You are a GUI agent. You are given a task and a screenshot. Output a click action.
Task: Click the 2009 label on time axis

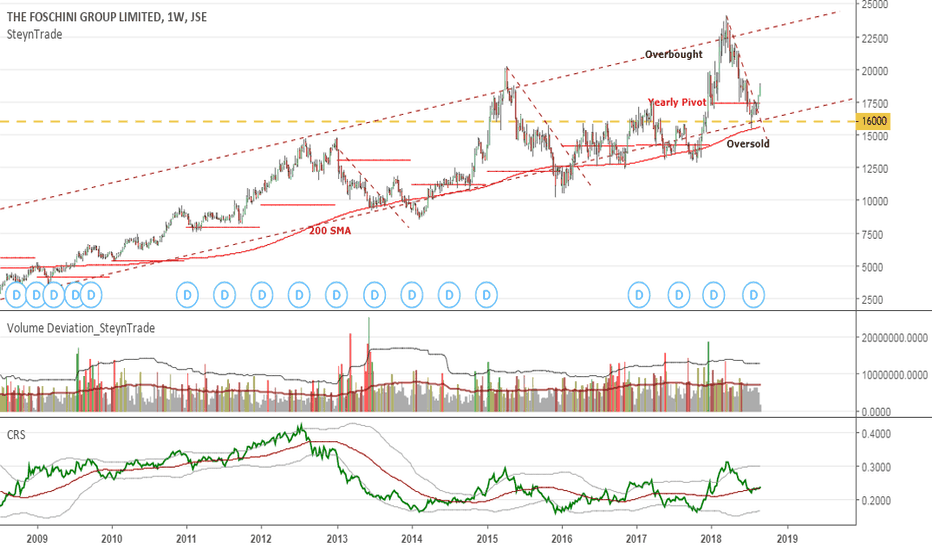point(37,539)
